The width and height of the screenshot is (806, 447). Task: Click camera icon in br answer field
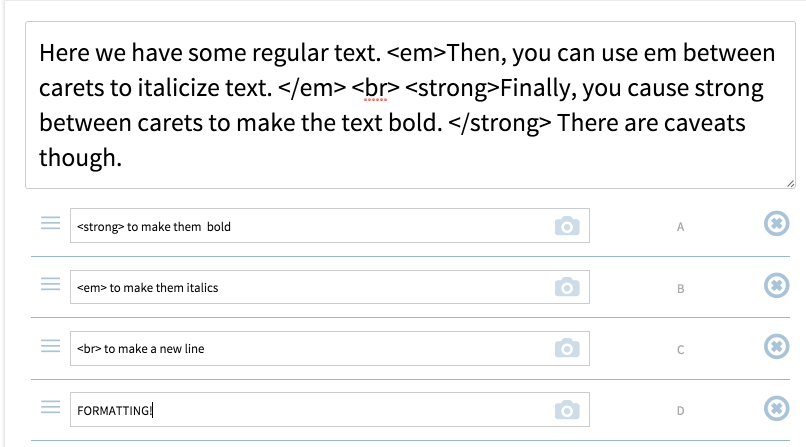coord(567,349)
